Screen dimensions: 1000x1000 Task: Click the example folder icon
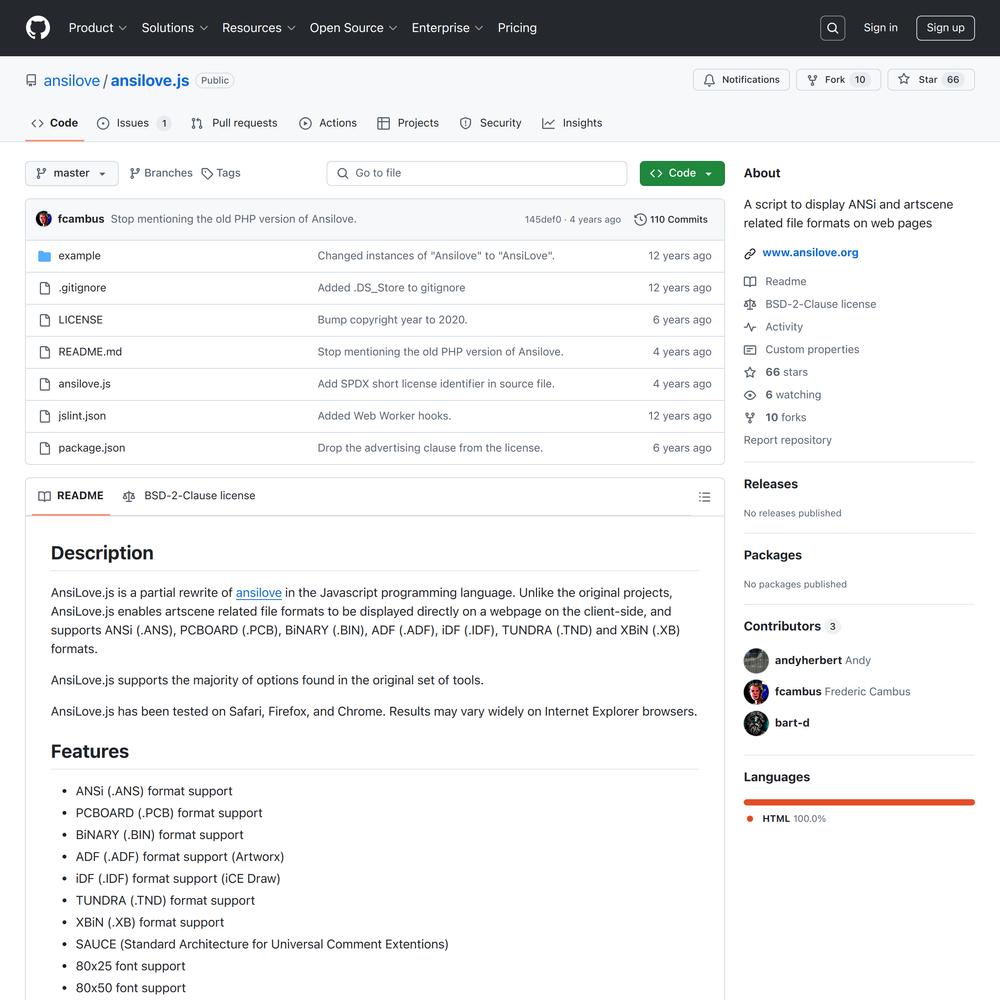point(45,256)
